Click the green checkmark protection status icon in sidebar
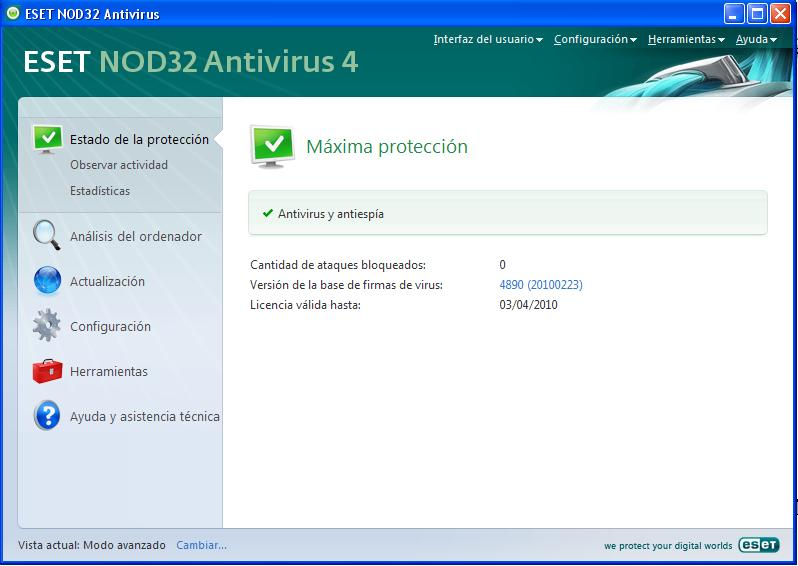Viewport: 798px width, 566px height. pos(47,139)
